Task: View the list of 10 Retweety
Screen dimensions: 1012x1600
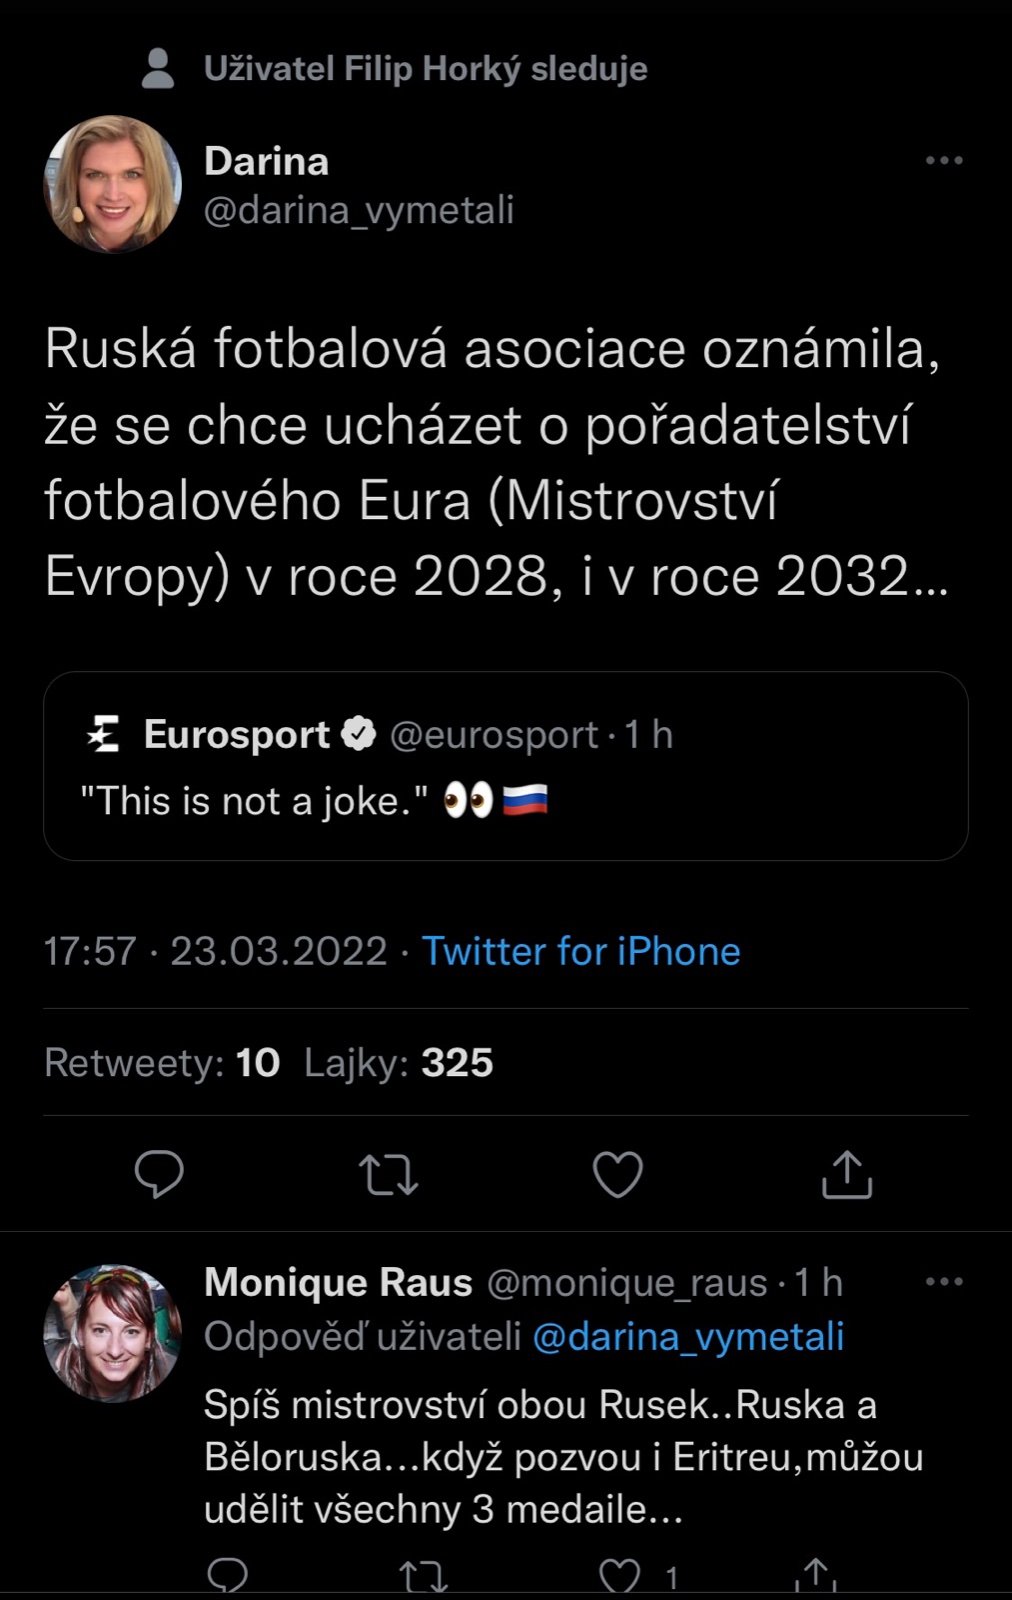Action: (162, 1063)
